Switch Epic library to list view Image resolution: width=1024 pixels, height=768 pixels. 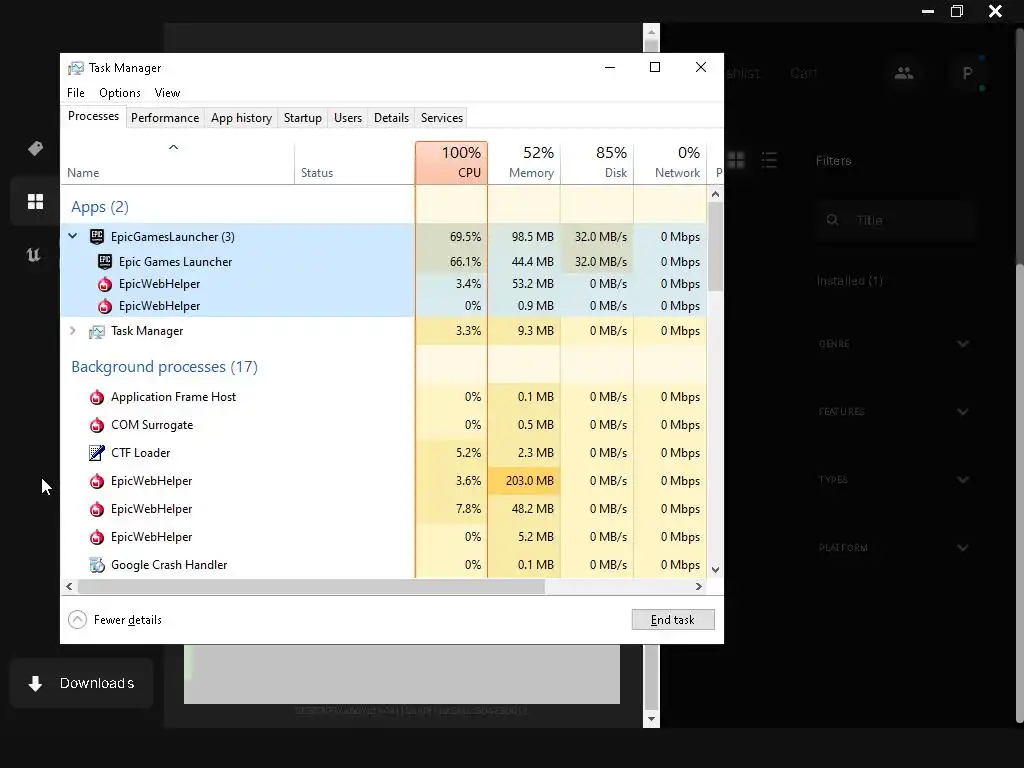pyautogui.click(x=769, y=160)
